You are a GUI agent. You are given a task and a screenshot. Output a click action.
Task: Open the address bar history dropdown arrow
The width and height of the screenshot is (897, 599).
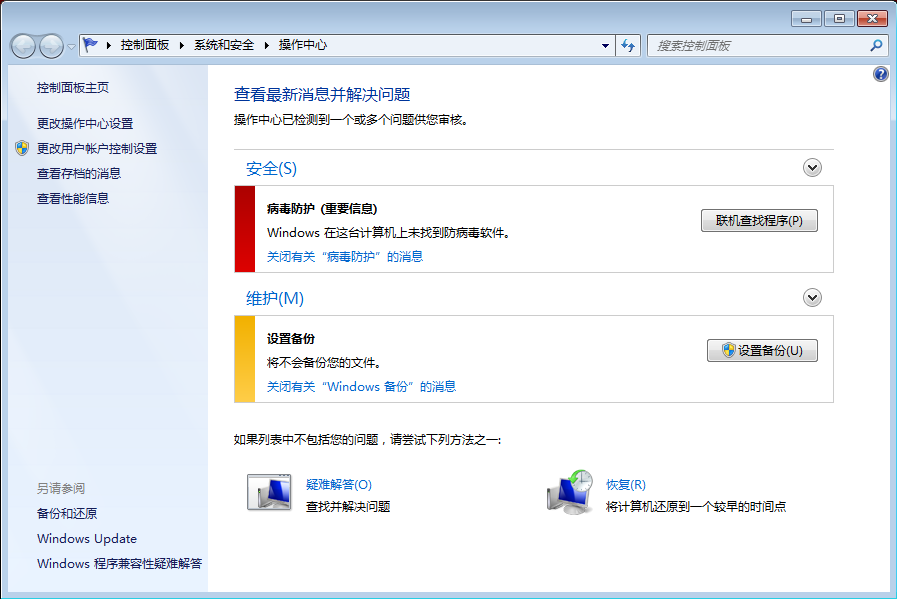606,45
